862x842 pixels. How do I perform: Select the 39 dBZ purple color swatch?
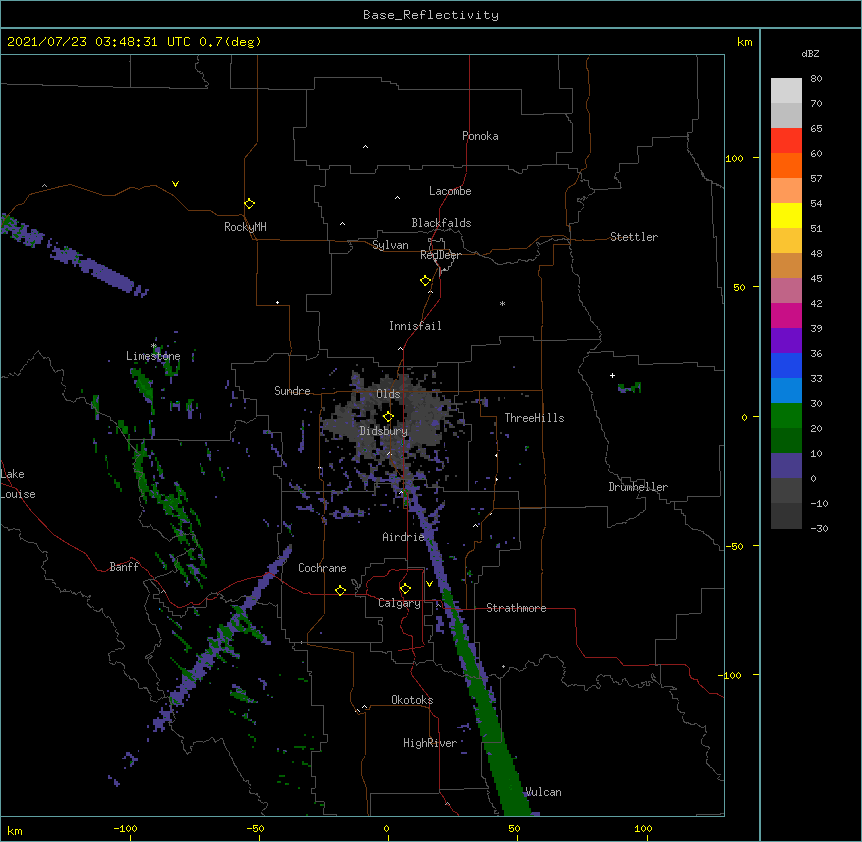click(x=786, y=340)
